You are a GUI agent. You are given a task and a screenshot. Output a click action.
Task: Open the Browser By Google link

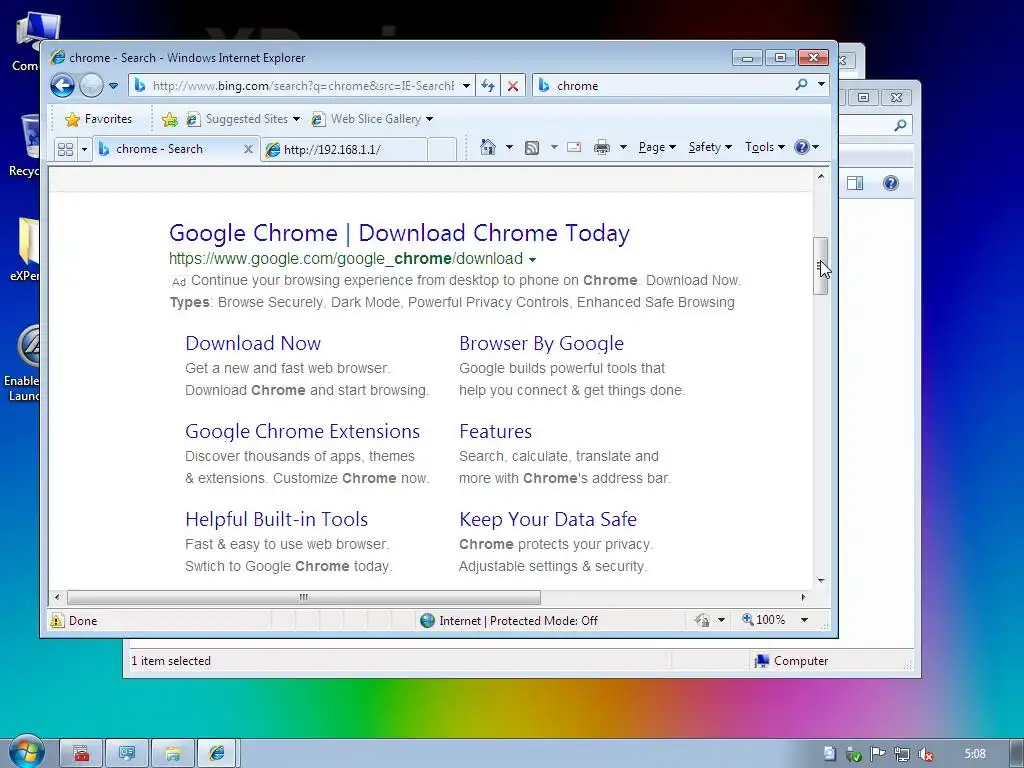541,344
